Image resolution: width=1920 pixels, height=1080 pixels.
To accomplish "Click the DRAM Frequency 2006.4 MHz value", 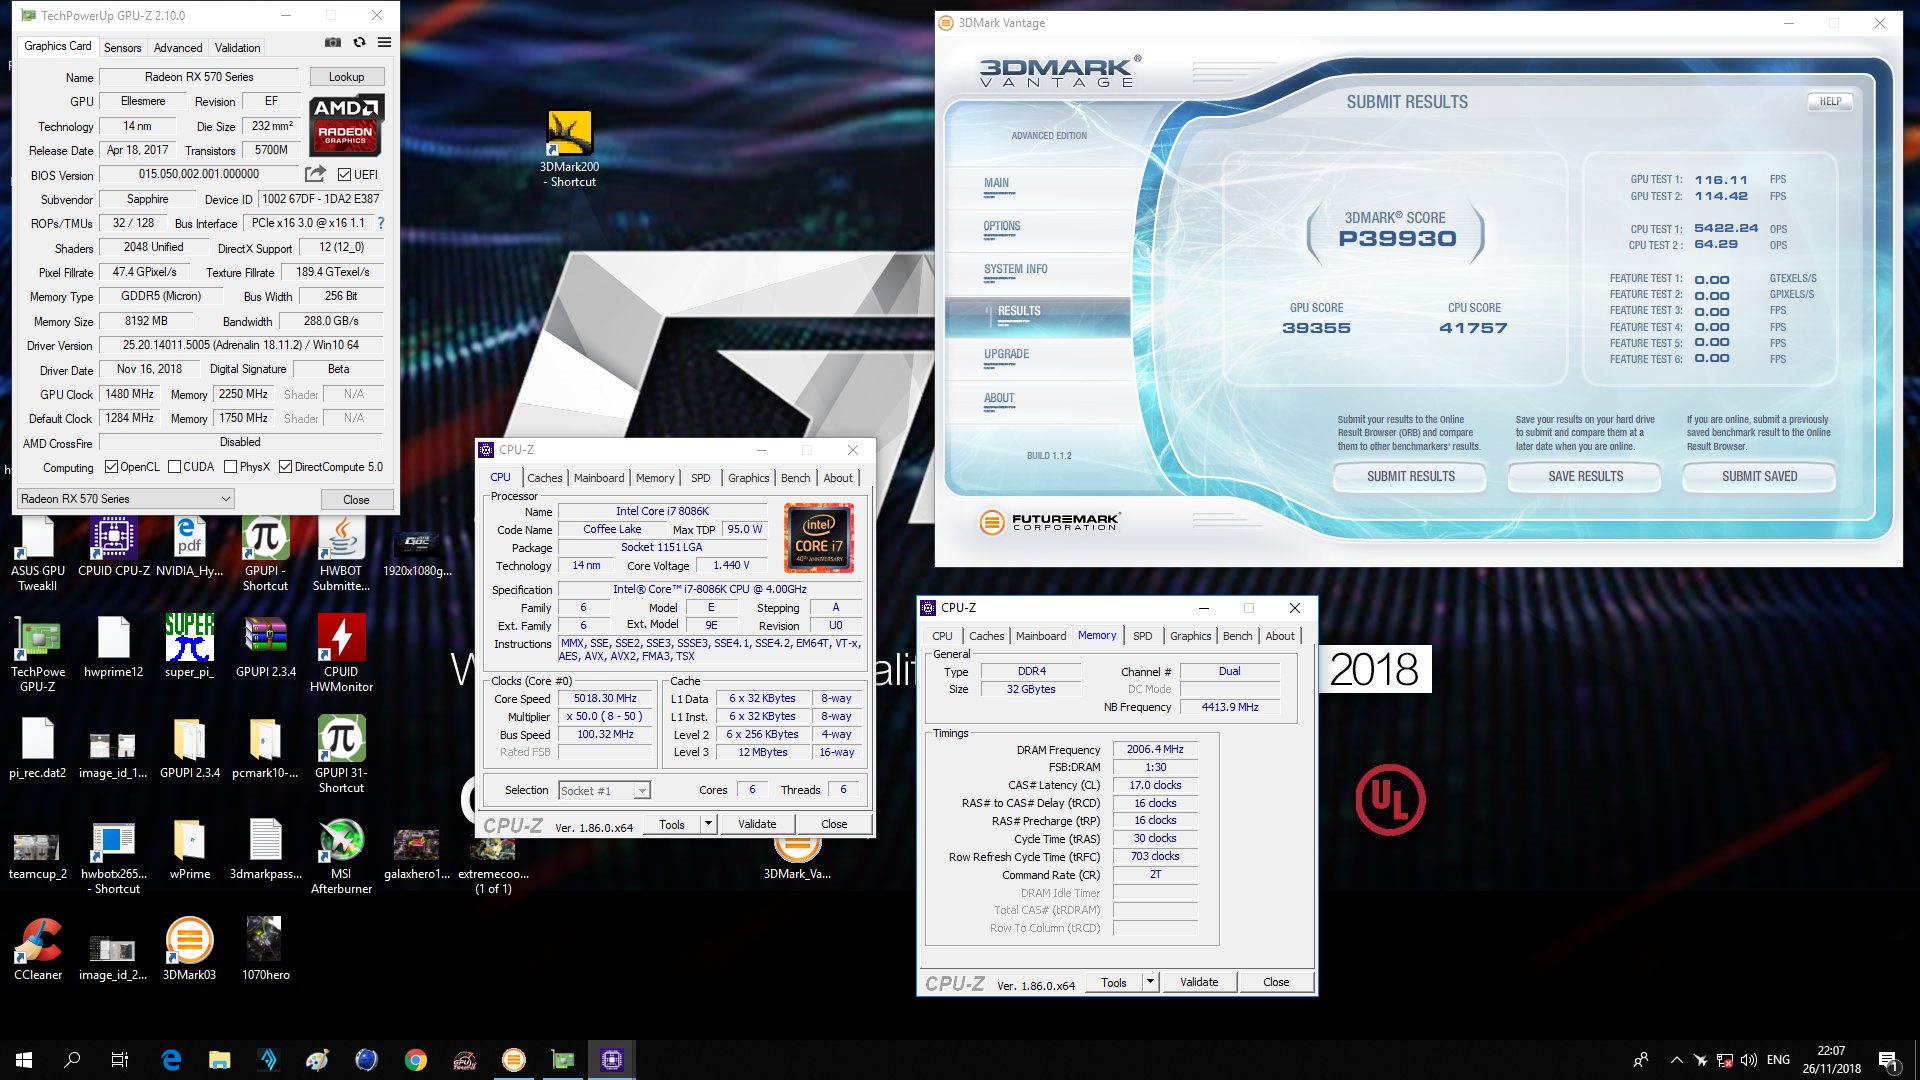I will click(x=1155, y=749).
